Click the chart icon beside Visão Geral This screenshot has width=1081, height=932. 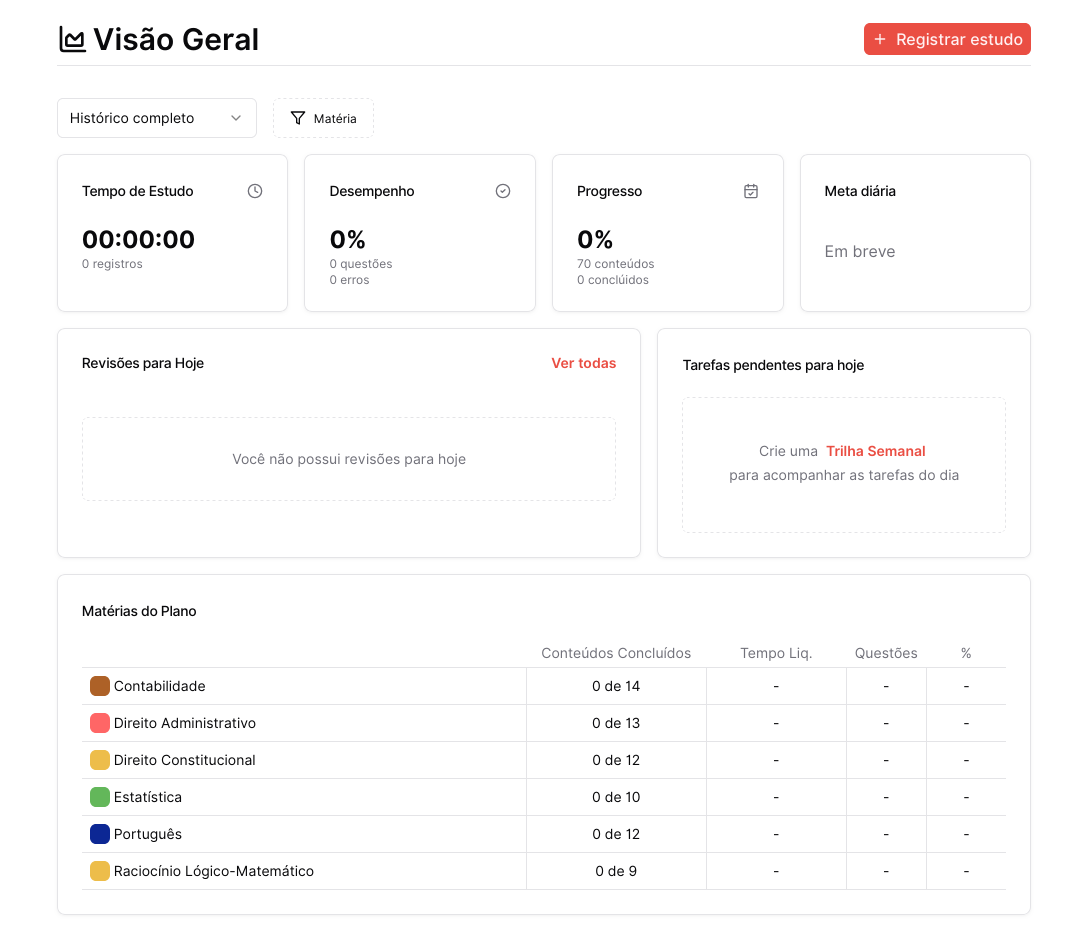[x=72, y=40]
